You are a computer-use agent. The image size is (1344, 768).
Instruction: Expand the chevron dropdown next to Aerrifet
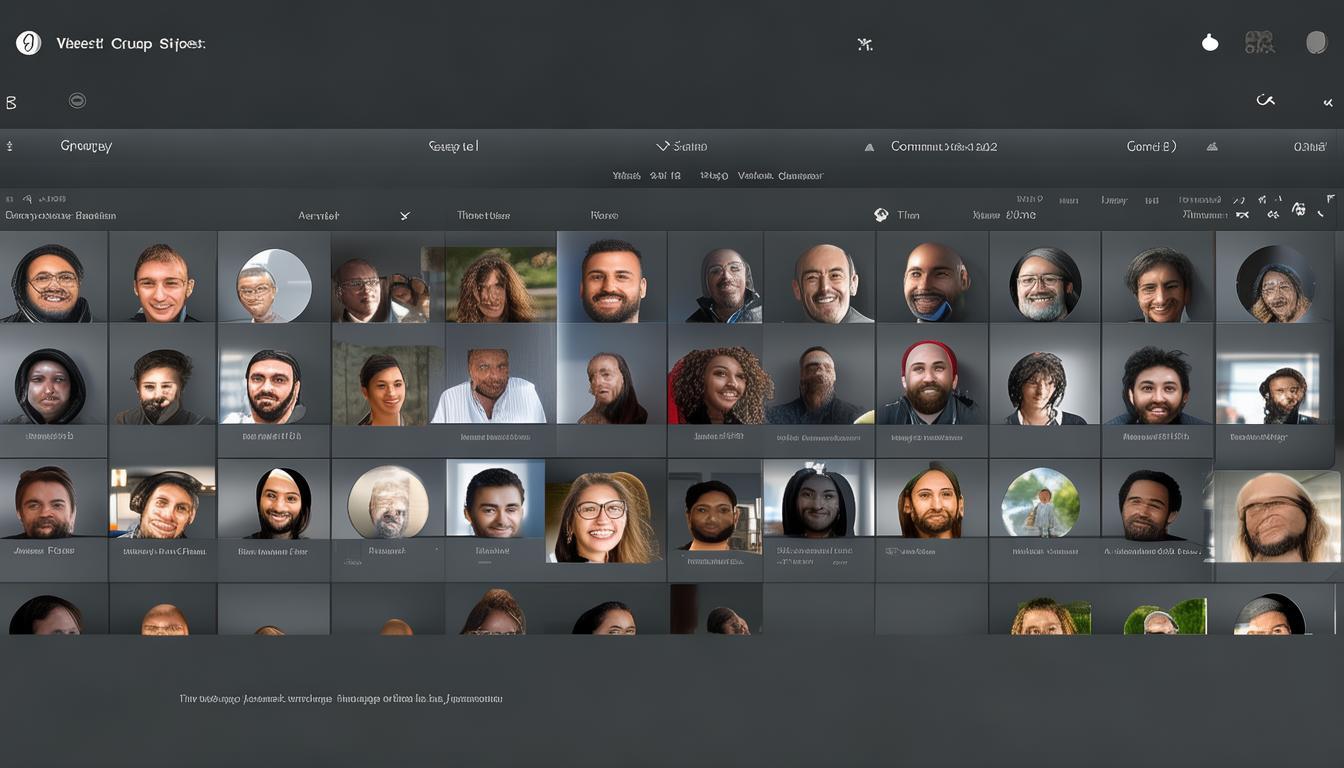pos(405,215)
